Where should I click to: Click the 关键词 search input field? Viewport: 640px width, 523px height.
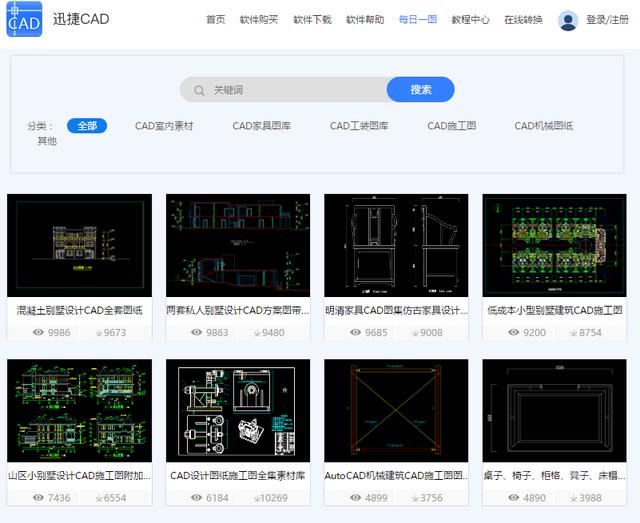pos(283,89)
